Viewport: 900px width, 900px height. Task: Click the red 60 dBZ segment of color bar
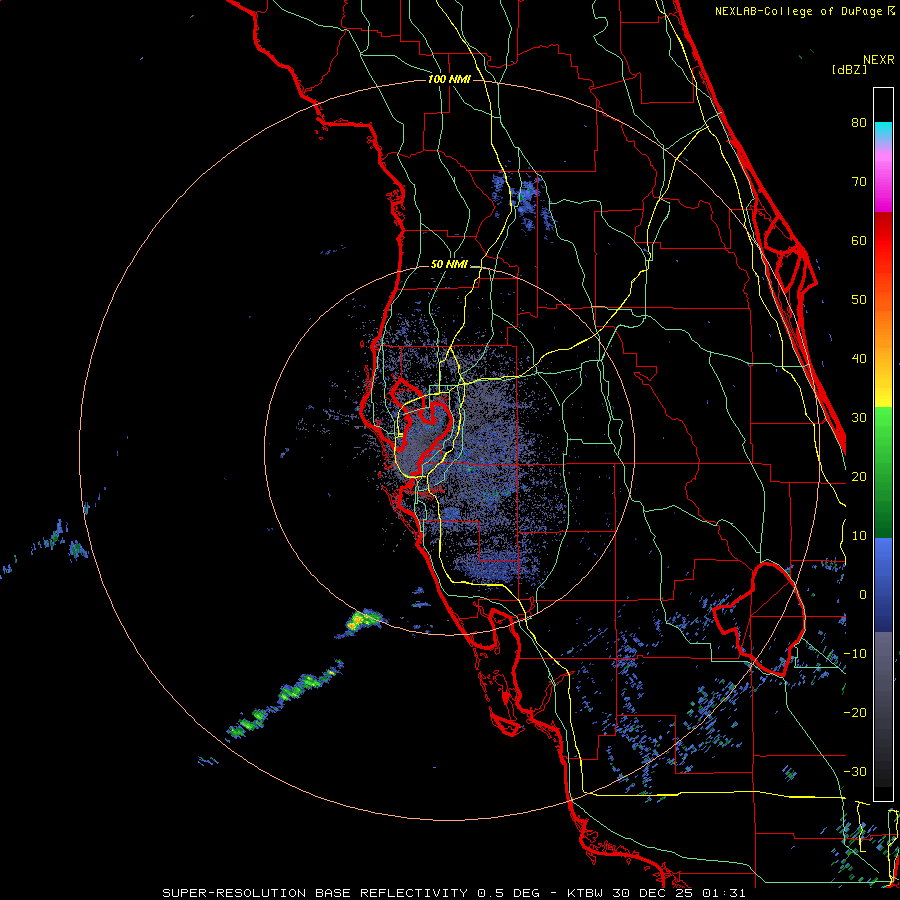(x=883, y=241)
